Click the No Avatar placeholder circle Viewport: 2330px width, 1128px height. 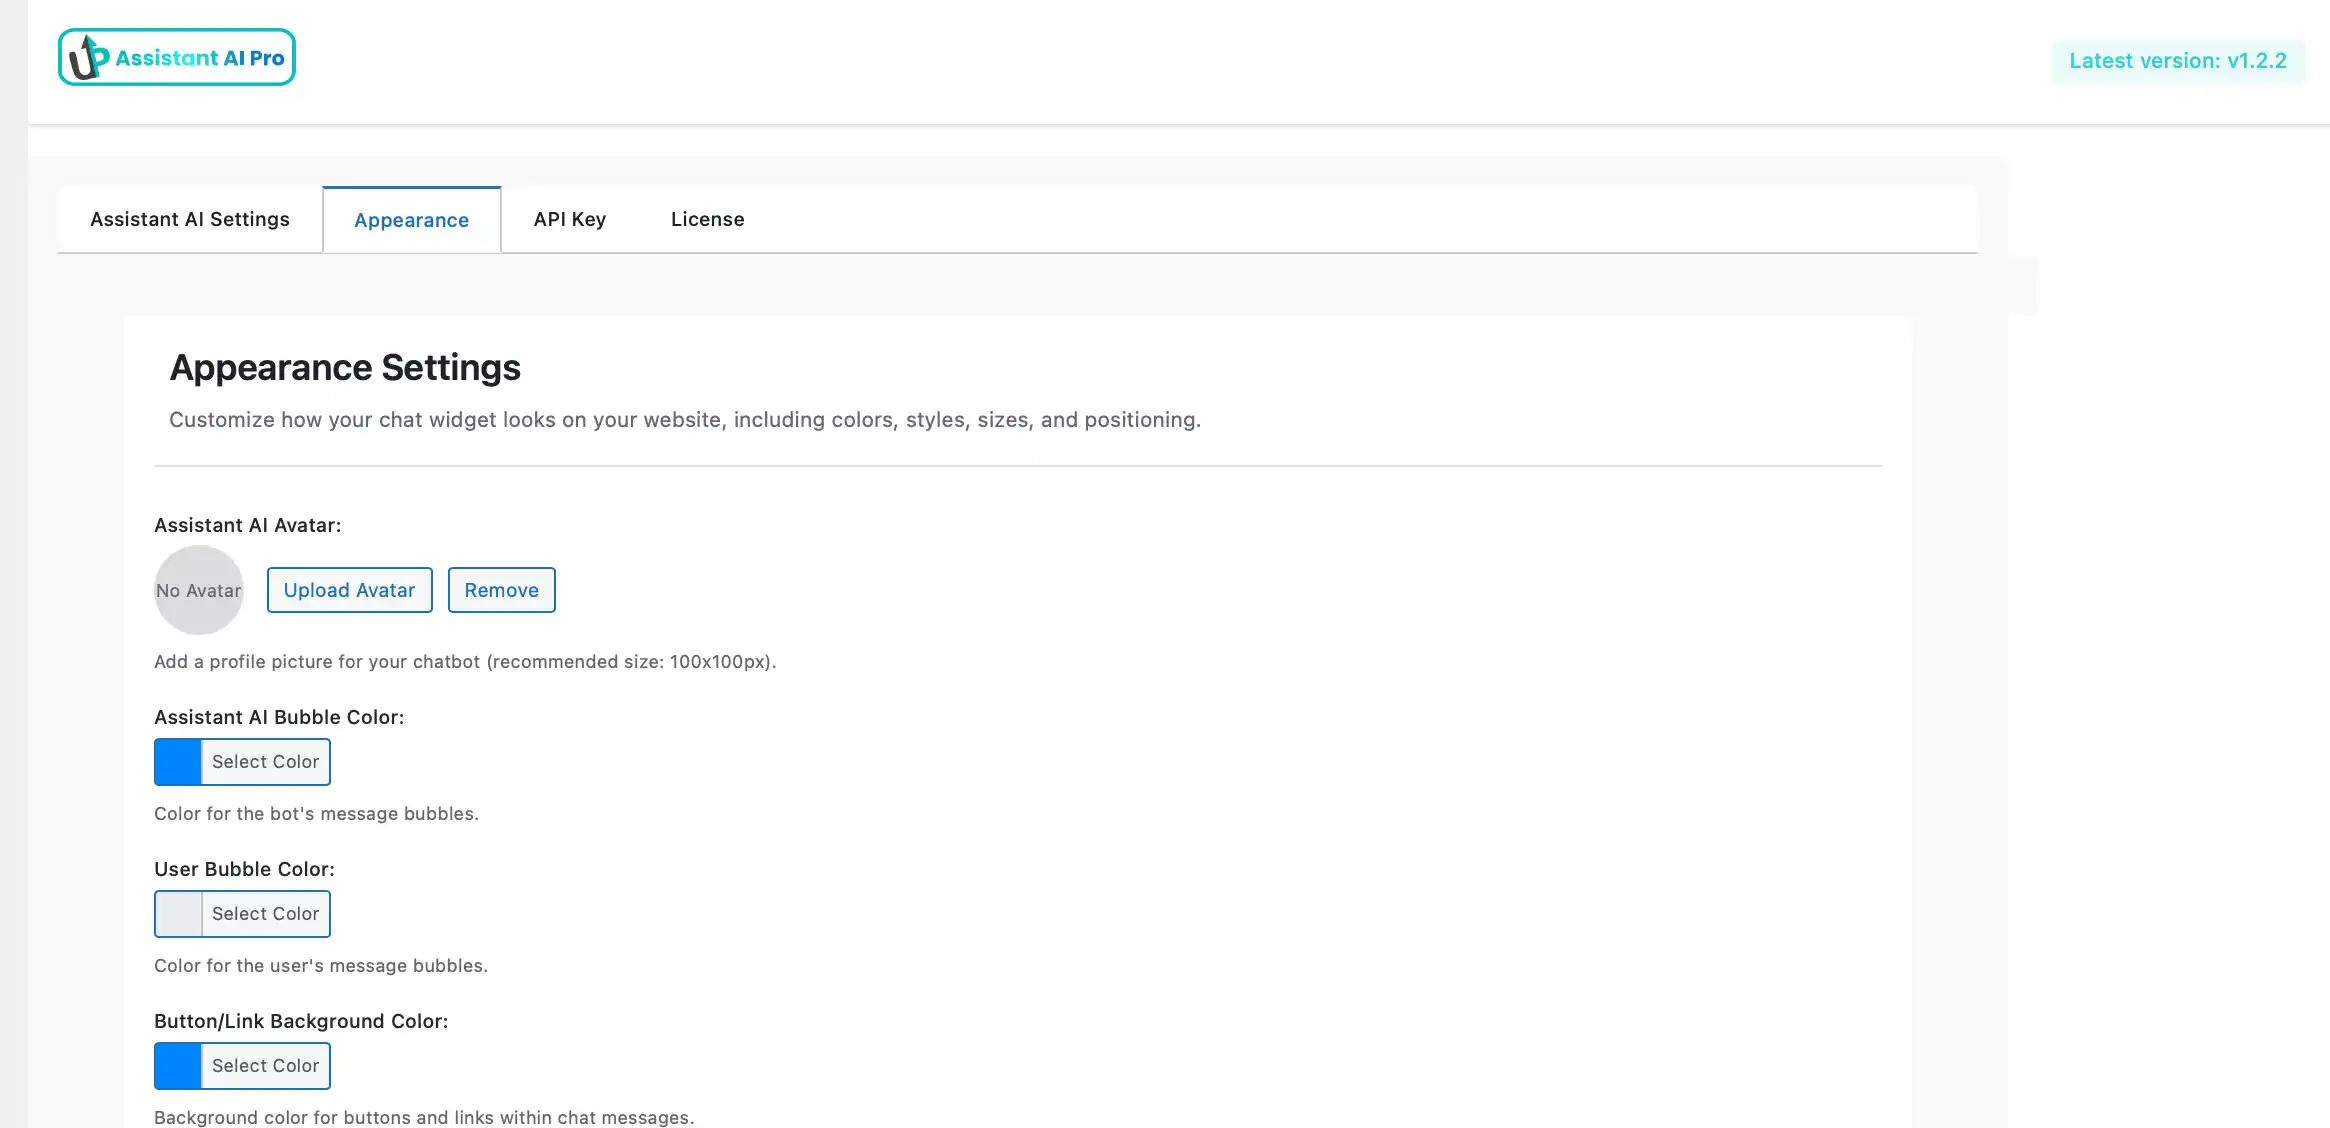coord(199,590)
